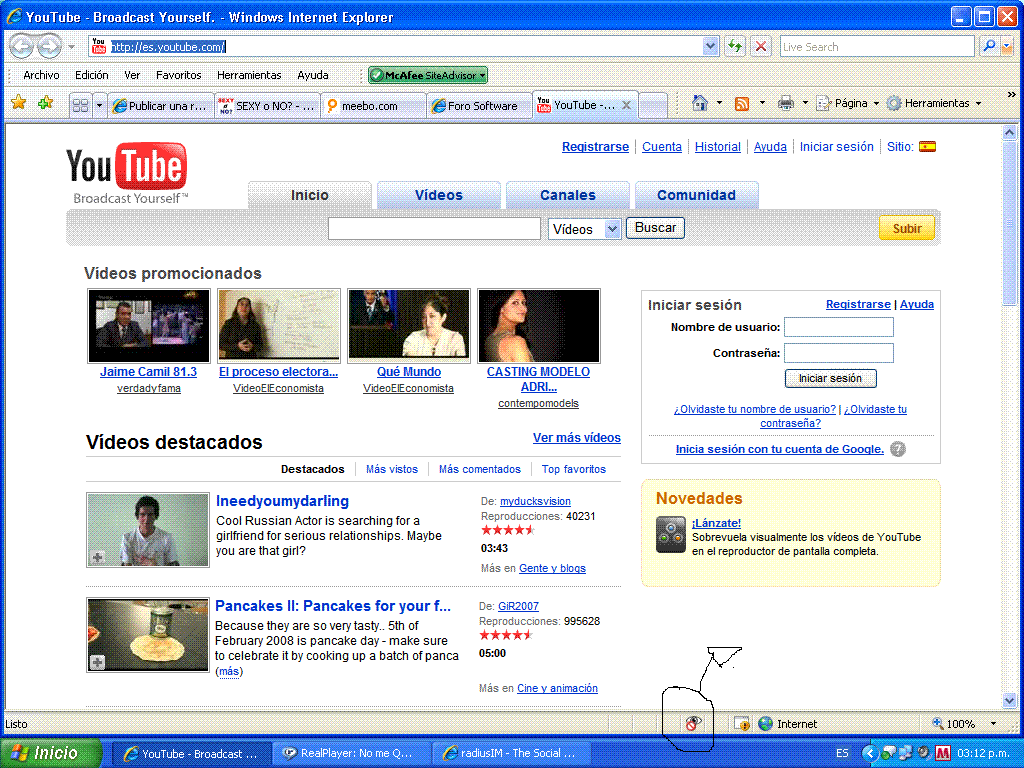Refresh the page with the green arrows icon

735,46
